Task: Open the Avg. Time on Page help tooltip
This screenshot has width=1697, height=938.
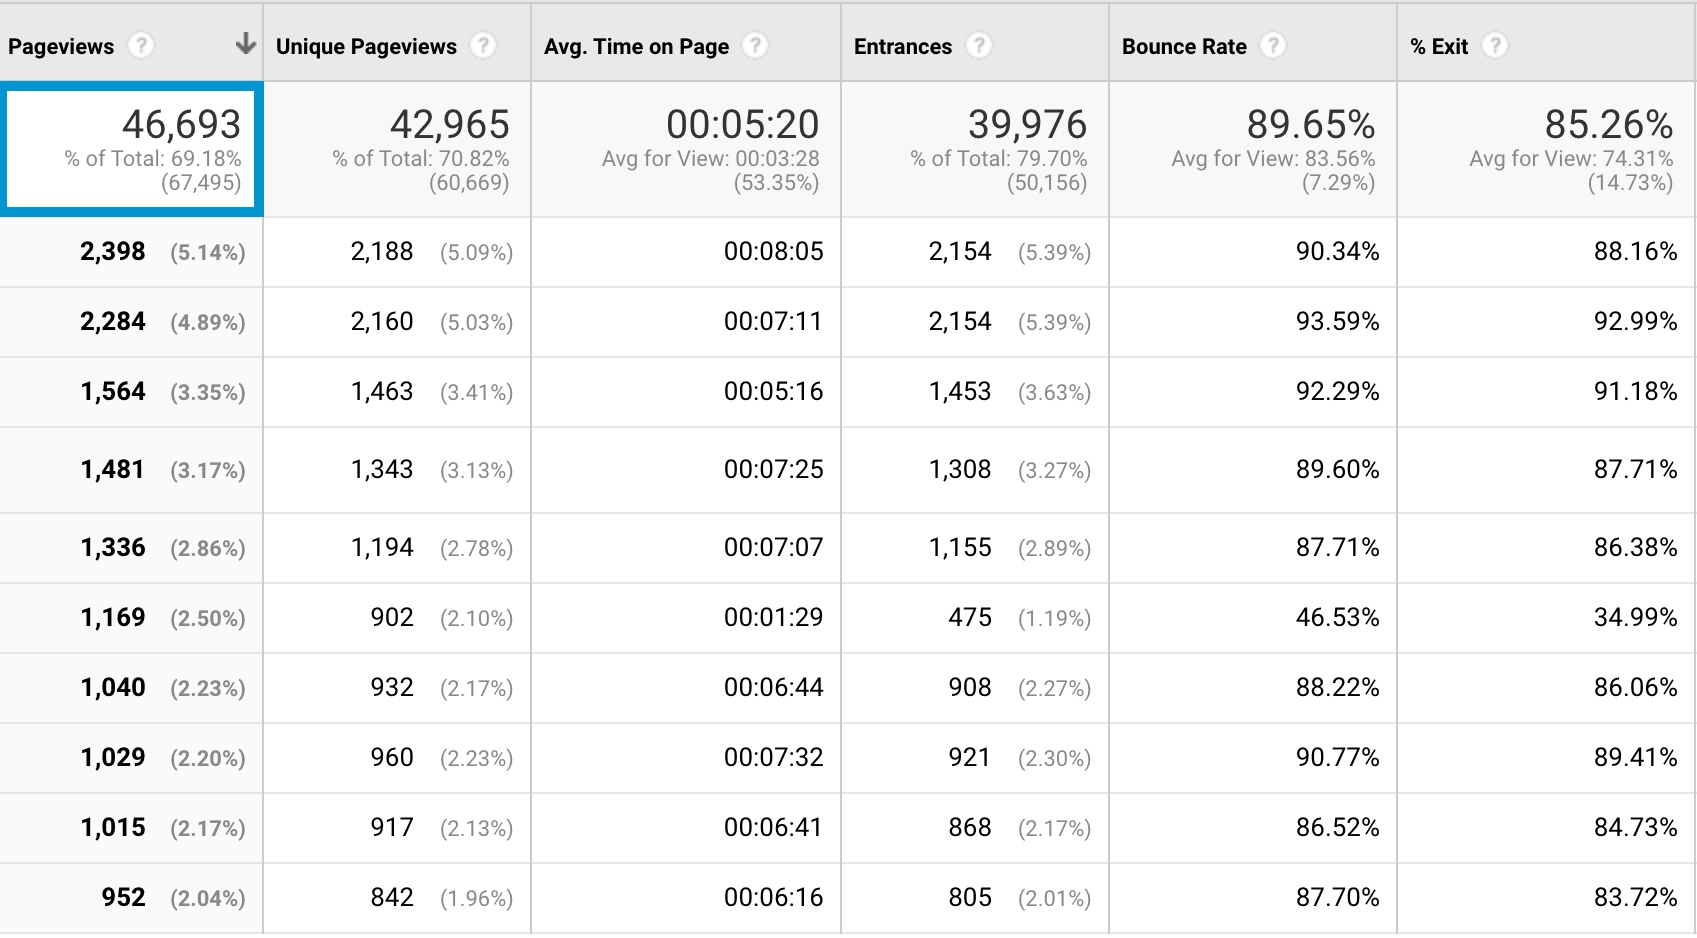Action: pyautogui.click(x=756, y=45)
